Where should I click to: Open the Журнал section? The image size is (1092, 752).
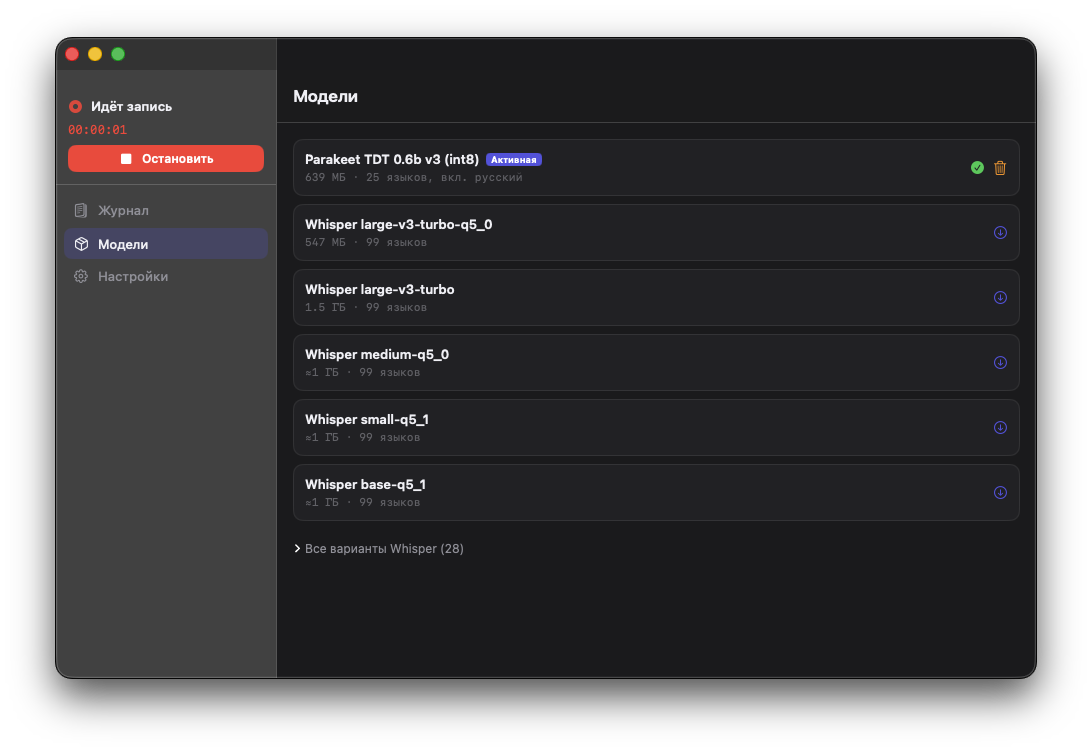(166, 210)
